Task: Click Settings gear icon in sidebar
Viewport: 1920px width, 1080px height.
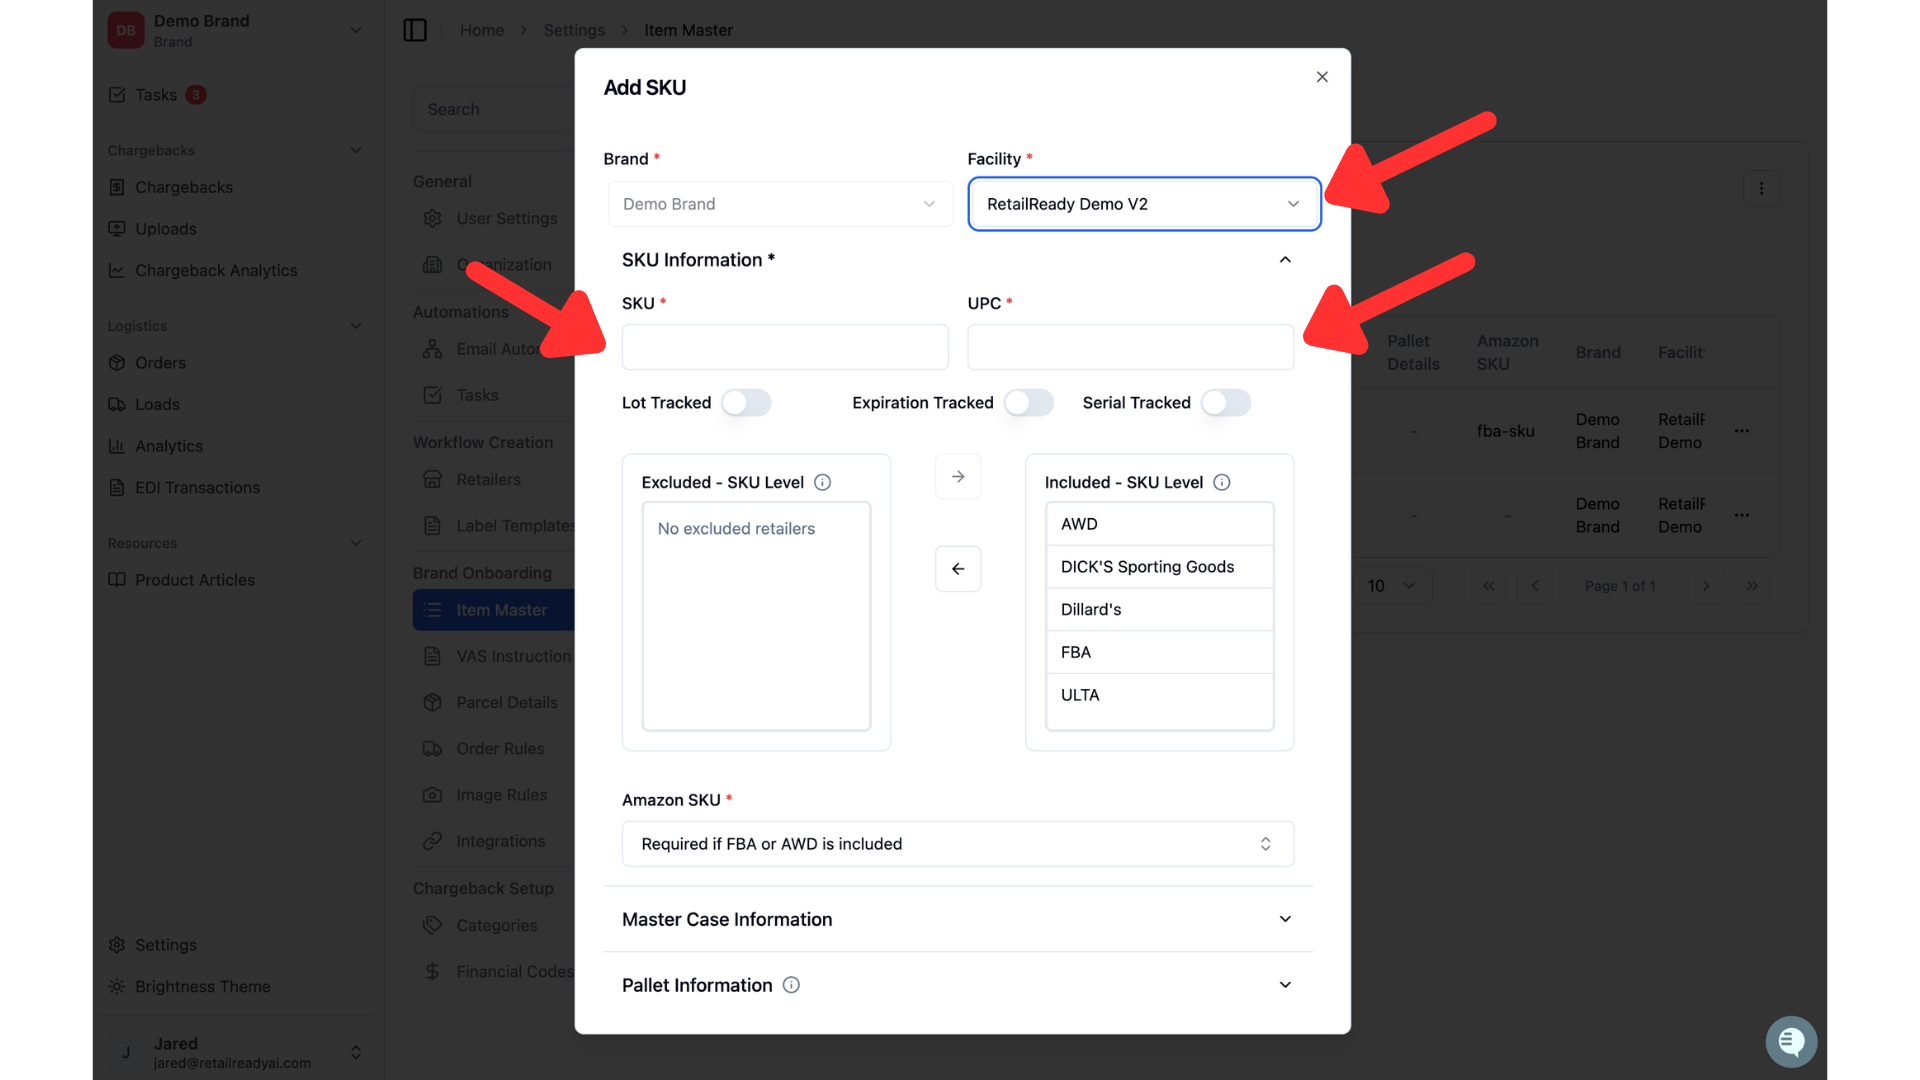Action: (x=117, y=945)
